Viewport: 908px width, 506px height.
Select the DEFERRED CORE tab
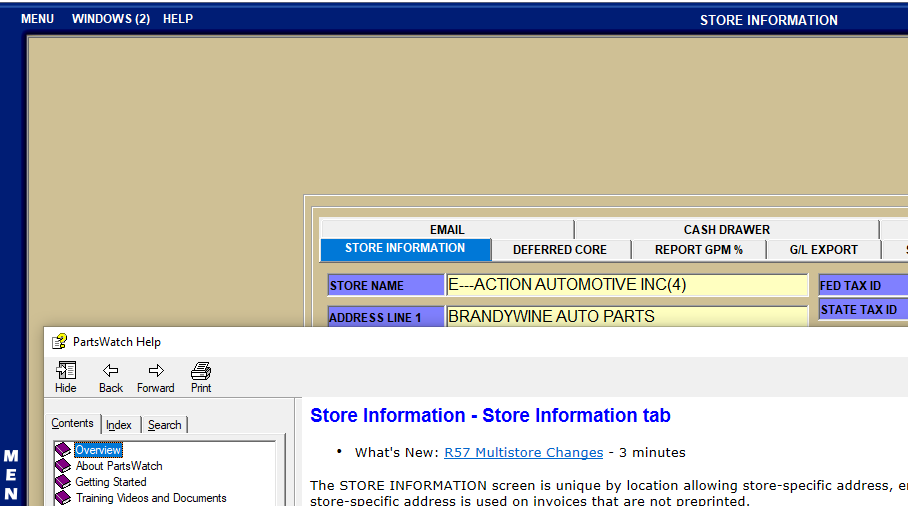point(559,250)
